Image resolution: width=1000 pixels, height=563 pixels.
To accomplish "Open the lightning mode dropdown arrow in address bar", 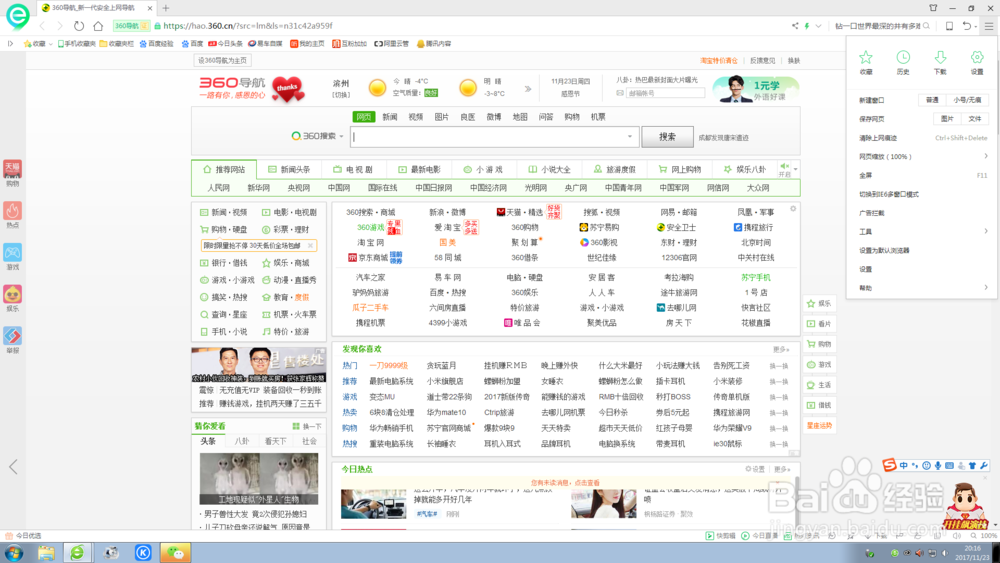I will [x=818, y=26].
